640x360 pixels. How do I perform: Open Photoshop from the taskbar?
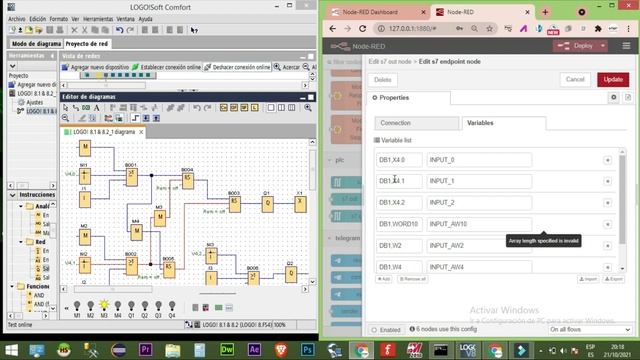[308, 350]
